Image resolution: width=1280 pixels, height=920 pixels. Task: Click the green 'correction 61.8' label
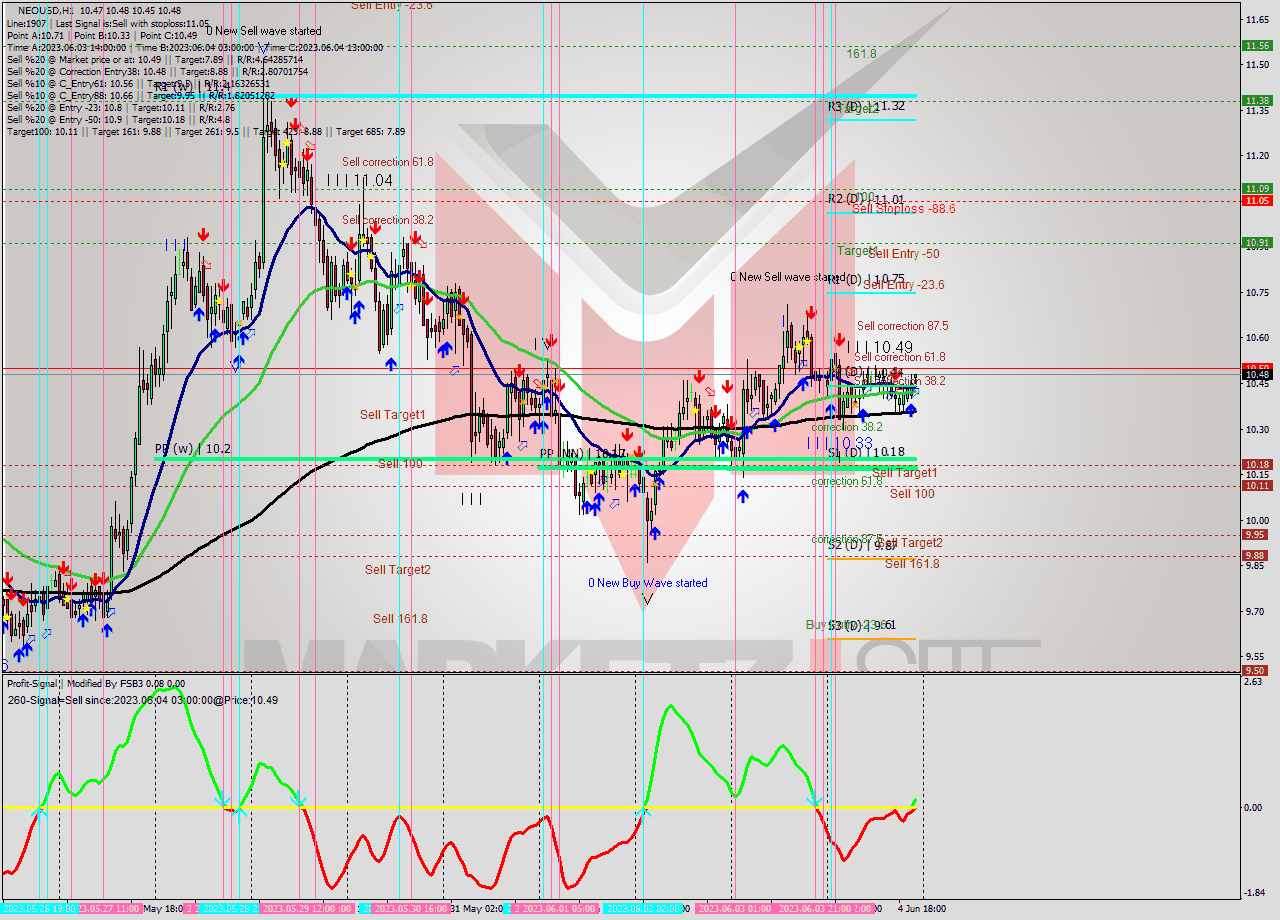point(846,481)
